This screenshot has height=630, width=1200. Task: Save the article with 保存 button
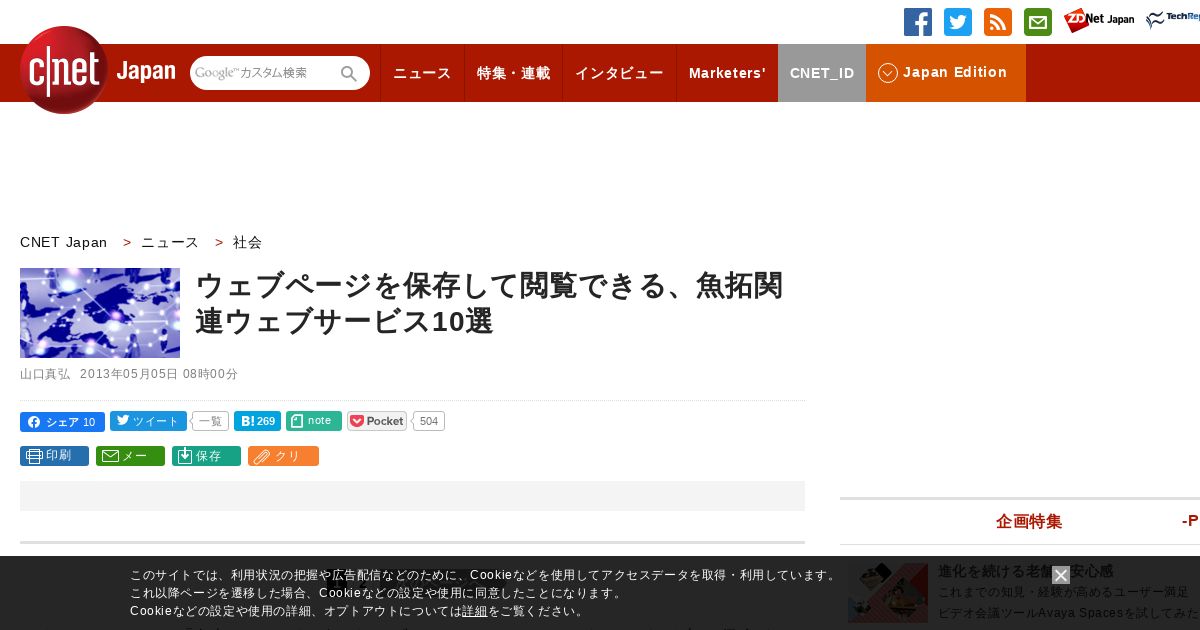pyautogui.click(x=206, y=456)
